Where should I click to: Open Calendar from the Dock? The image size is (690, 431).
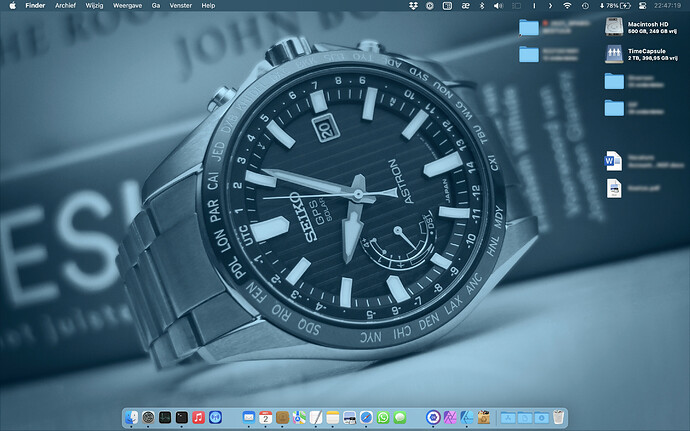265,417
